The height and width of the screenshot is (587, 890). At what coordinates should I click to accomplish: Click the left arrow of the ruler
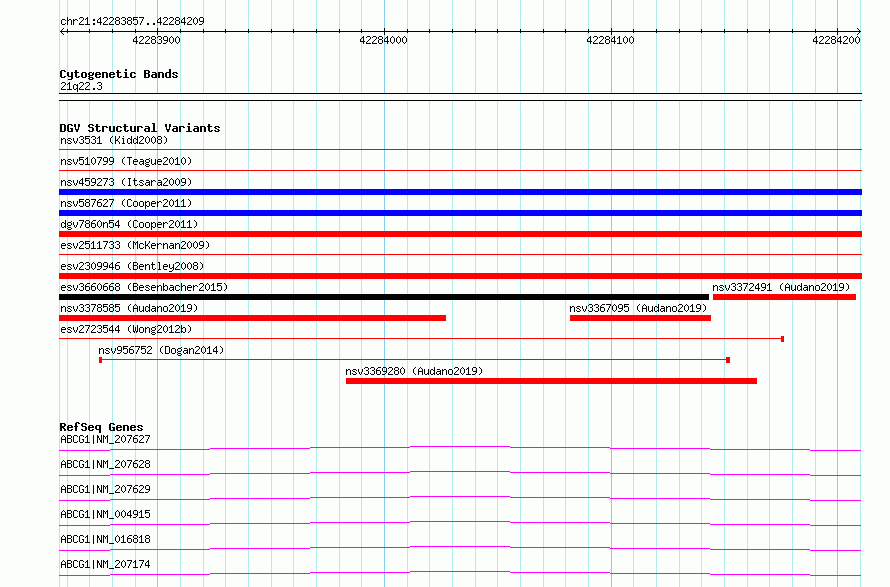click(63, 31)
